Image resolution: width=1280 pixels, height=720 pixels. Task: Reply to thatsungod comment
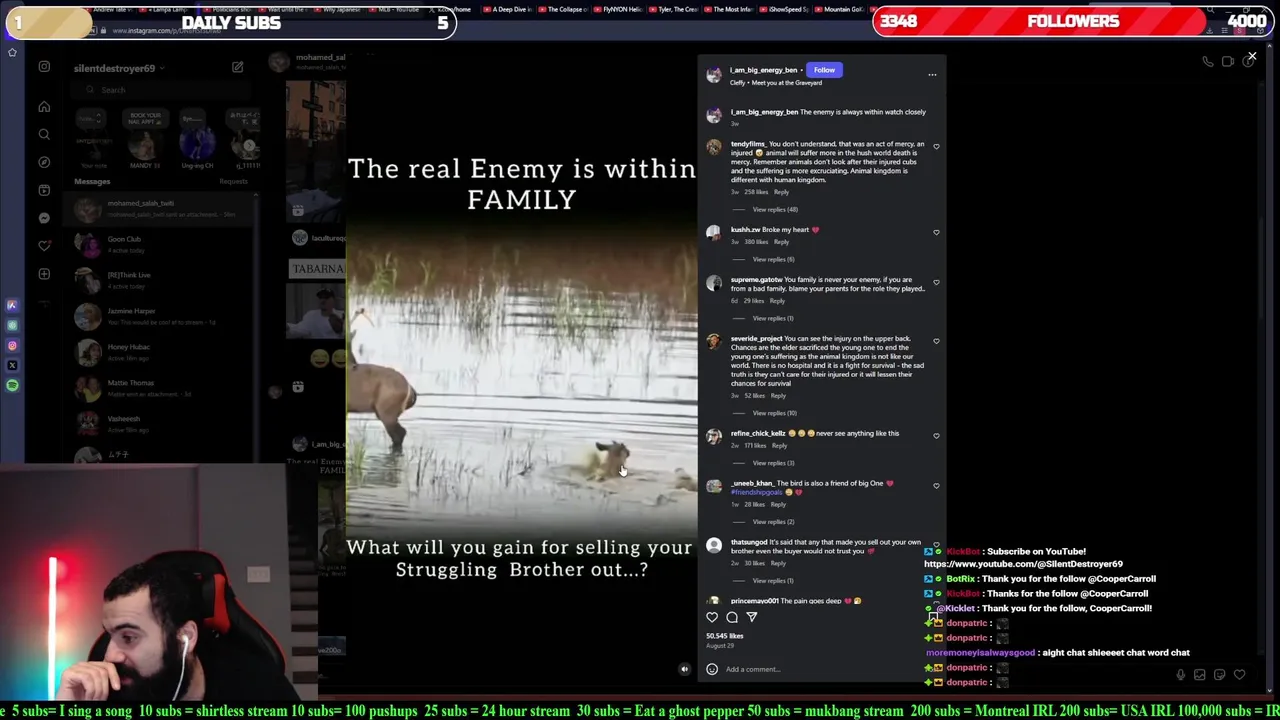click(x=778, y=563)
